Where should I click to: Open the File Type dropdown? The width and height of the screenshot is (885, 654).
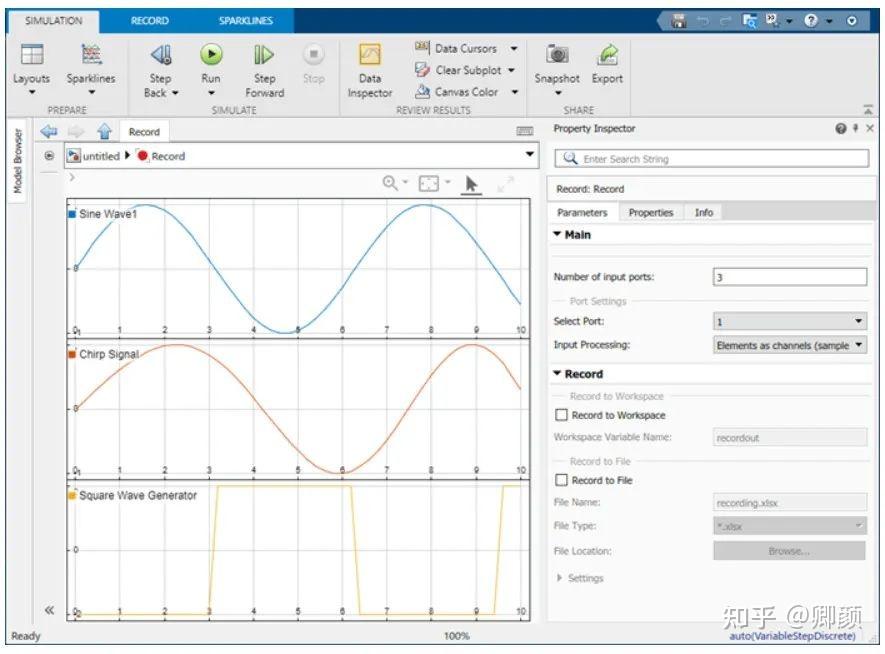[858, 525]
